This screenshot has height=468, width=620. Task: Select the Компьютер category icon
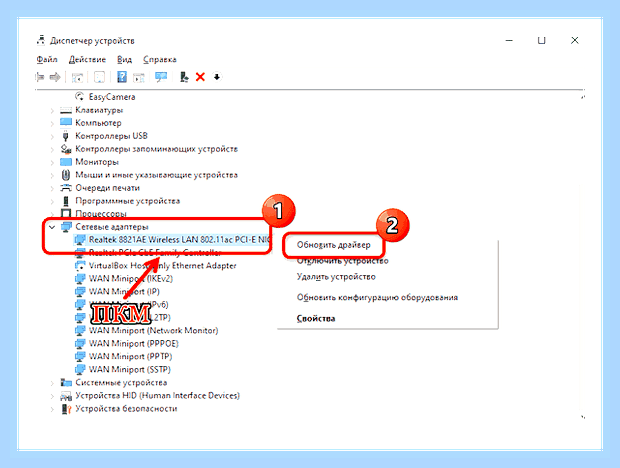point(66,123)
